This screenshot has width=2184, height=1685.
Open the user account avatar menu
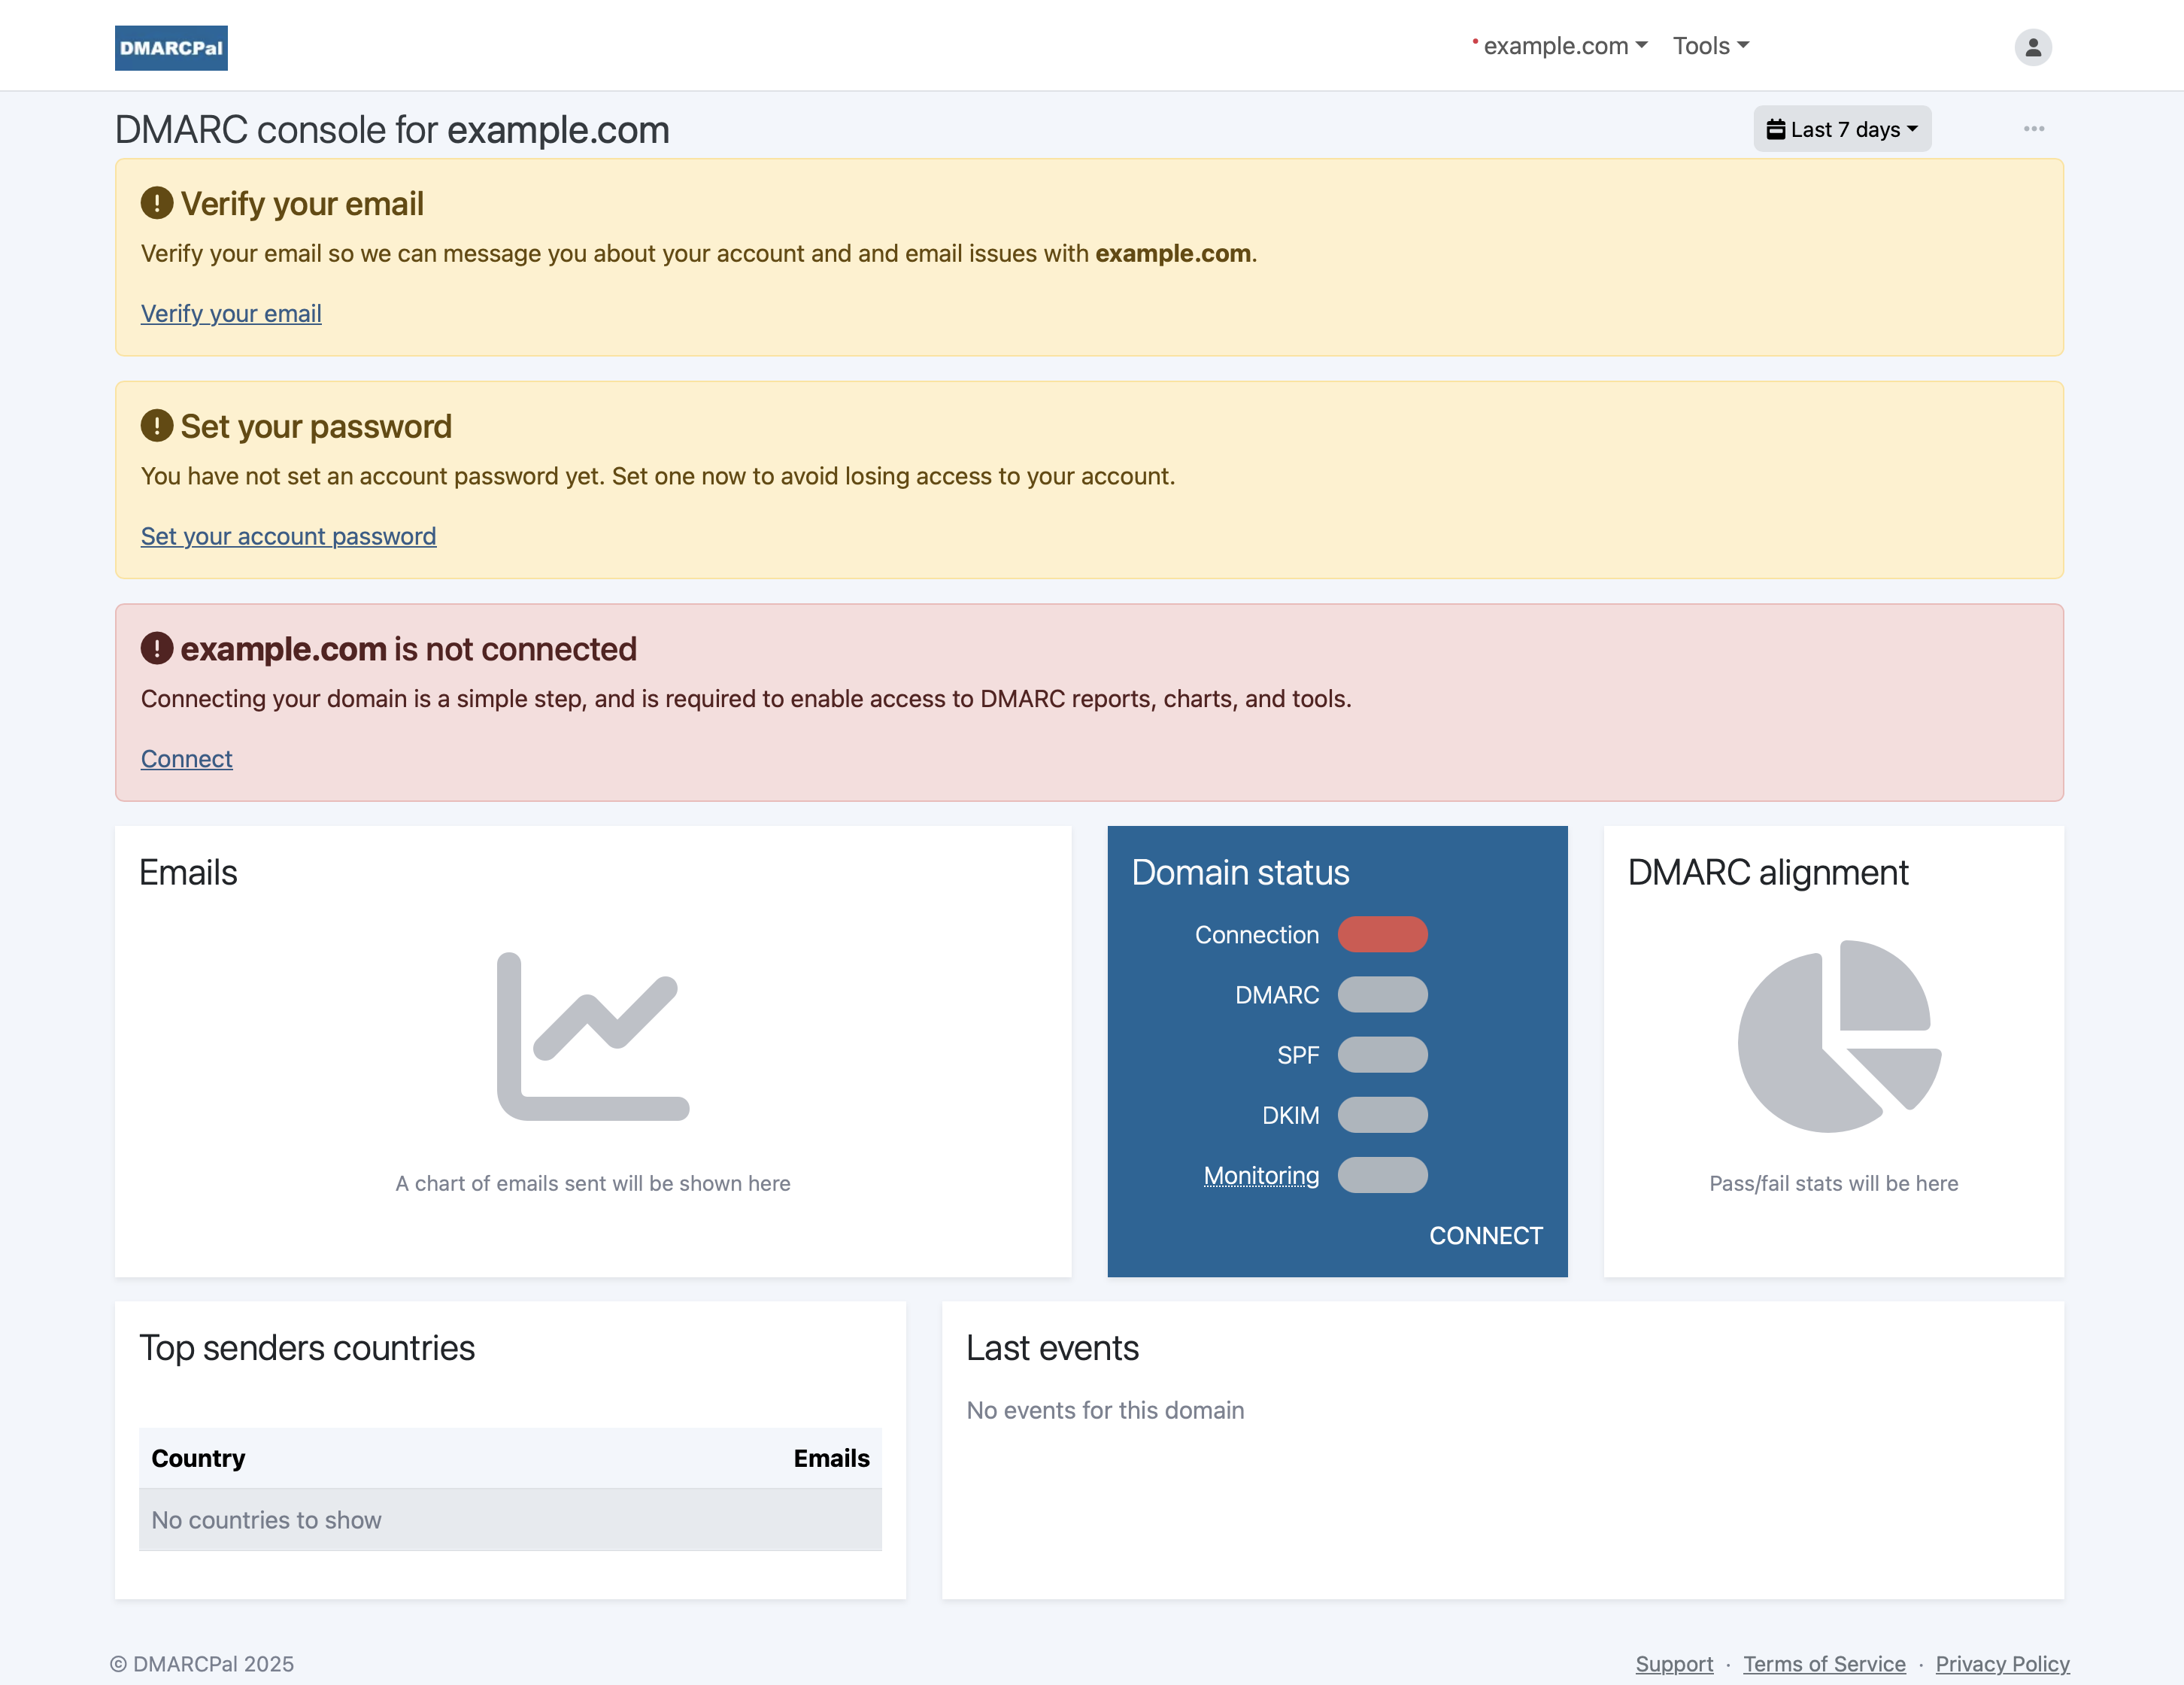point(2032,47)
